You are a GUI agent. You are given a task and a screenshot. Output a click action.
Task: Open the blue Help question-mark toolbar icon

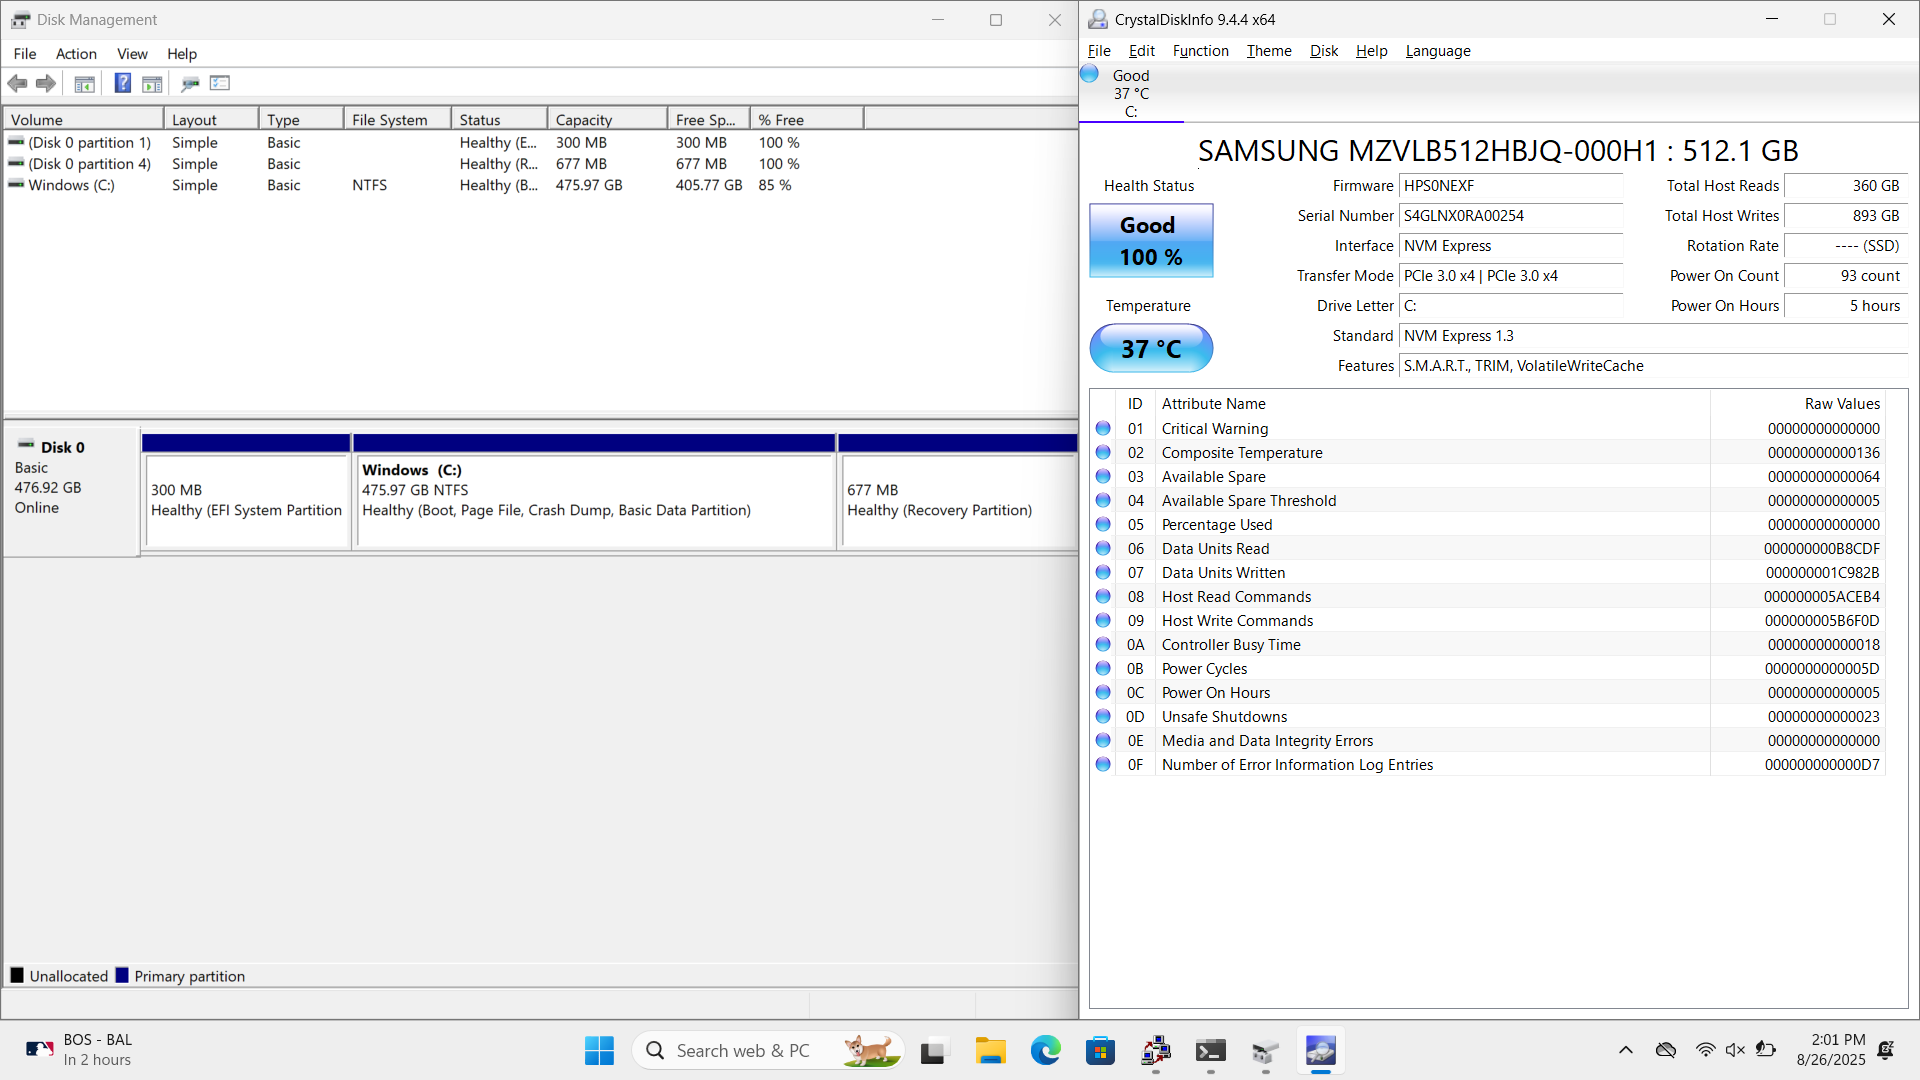point(123,83)
